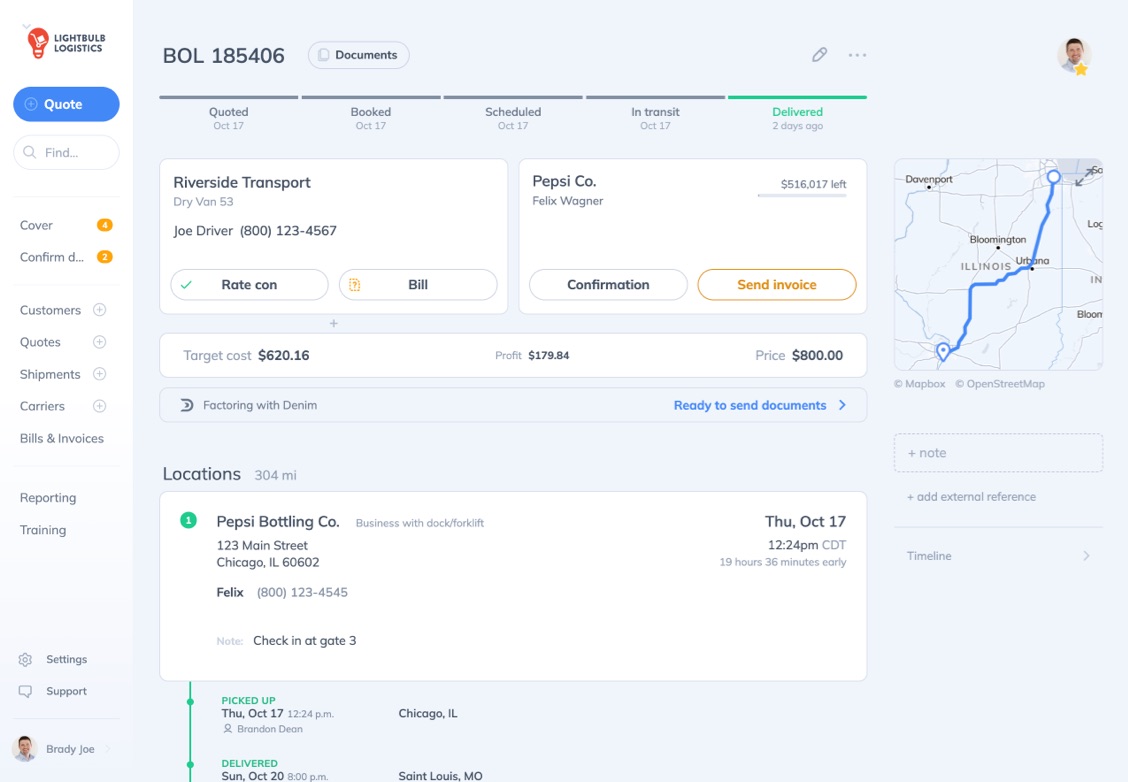Click the Bill button
The height and width of the screenshot is (782, 1128).
pos(418,285)
